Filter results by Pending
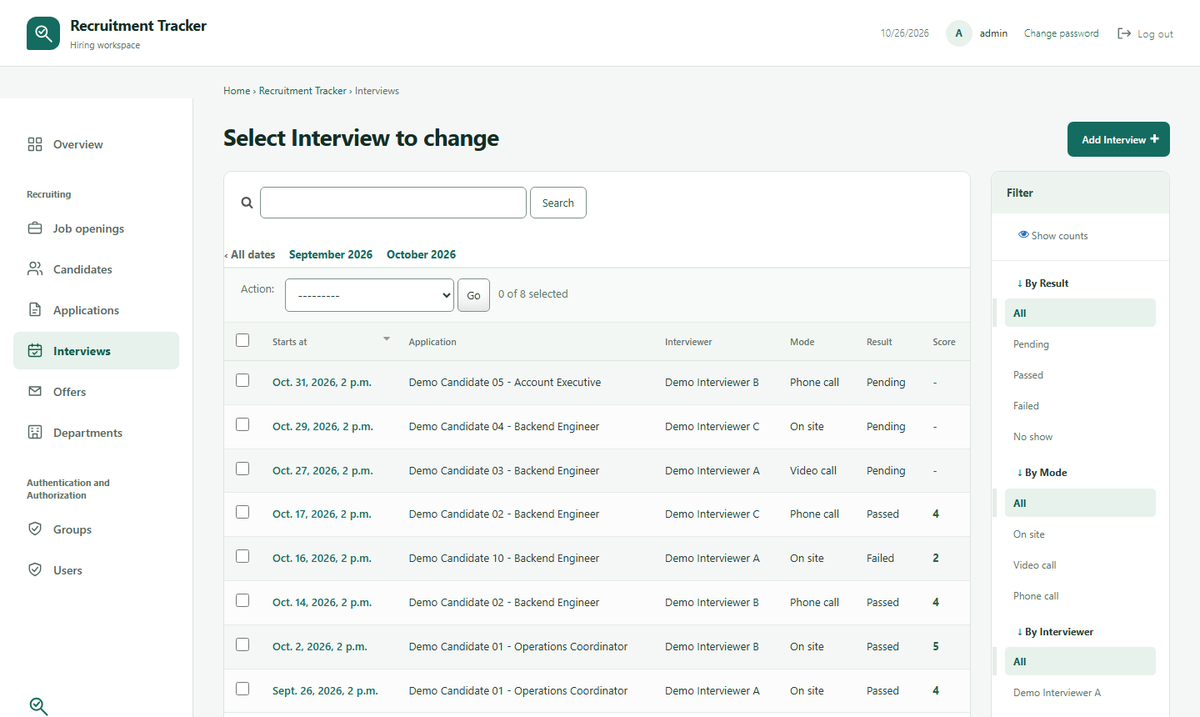1200x717 pixels. 1031,344
